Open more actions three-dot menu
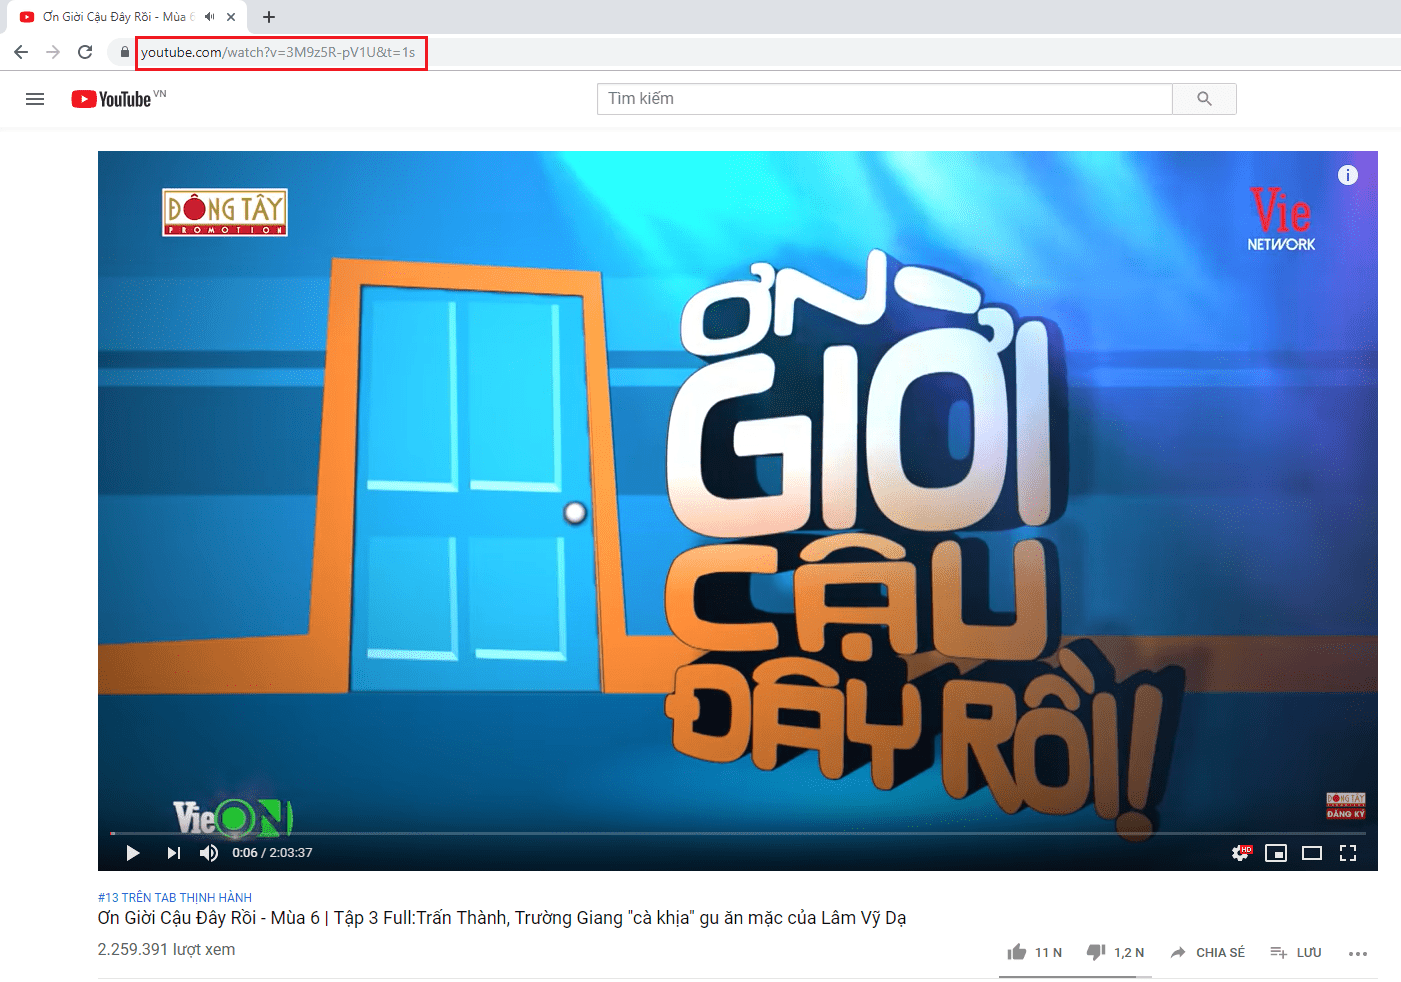This screenshot has height=982, width=1401. coord(1357,953)
